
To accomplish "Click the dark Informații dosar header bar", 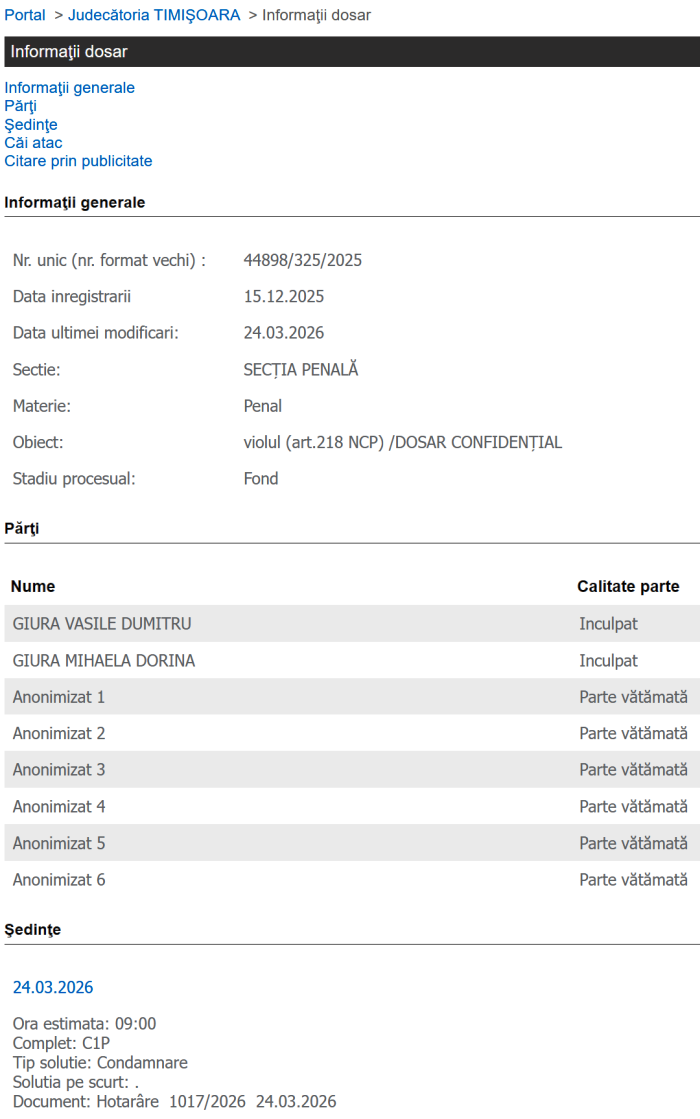I will [350, 52].
